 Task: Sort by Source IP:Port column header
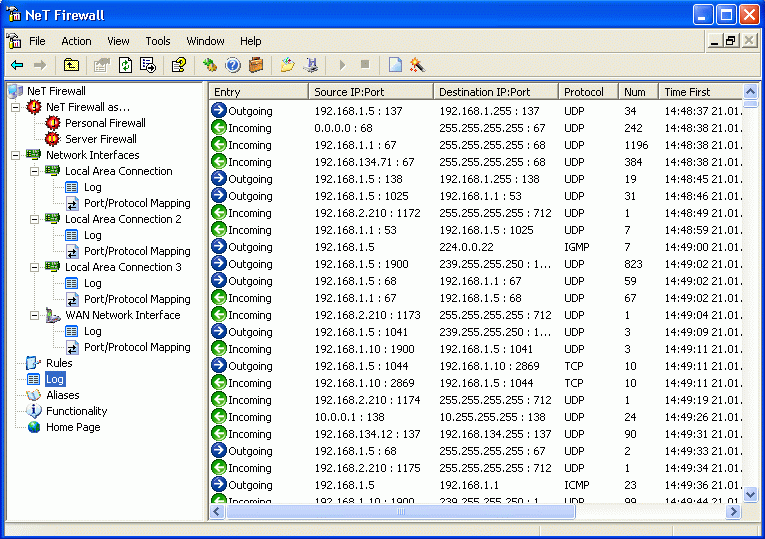coord(371,92)
